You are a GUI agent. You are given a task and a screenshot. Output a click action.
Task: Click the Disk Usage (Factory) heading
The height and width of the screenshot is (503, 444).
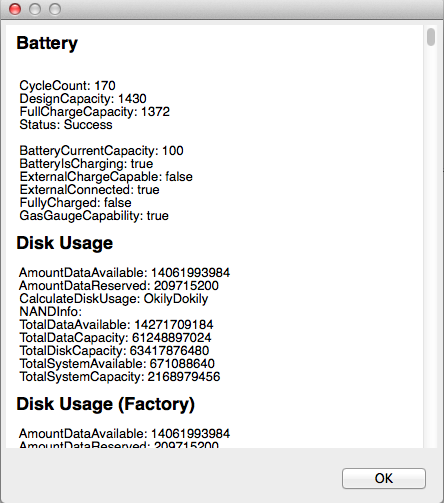[105, 404]
